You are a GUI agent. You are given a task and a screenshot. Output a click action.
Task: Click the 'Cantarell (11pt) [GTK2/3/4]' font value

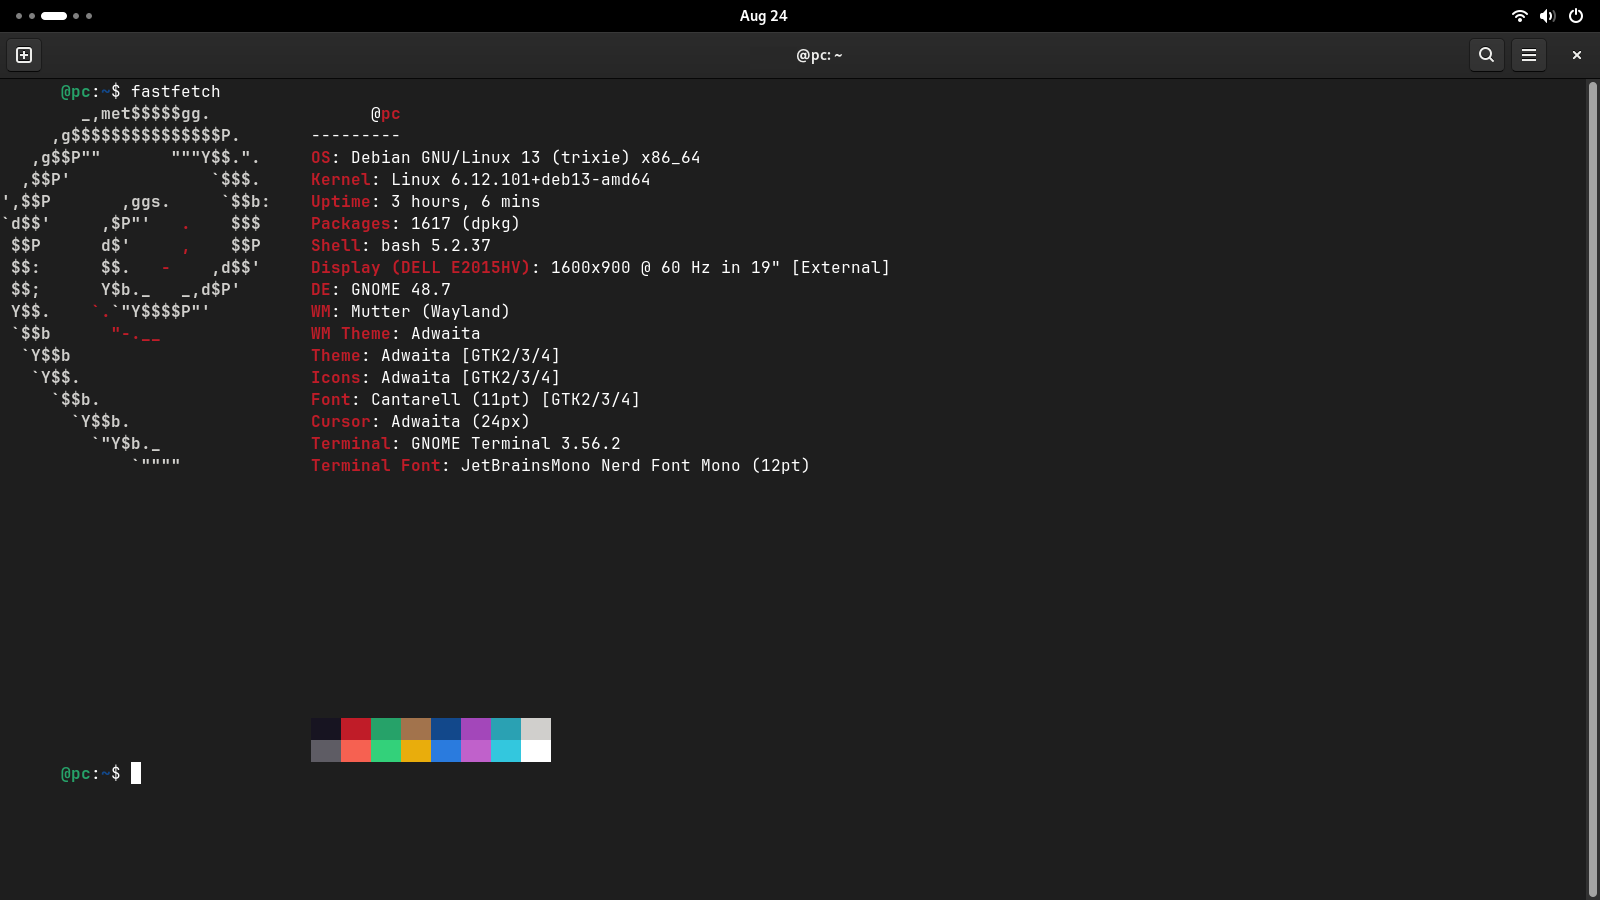coord(506,400)
